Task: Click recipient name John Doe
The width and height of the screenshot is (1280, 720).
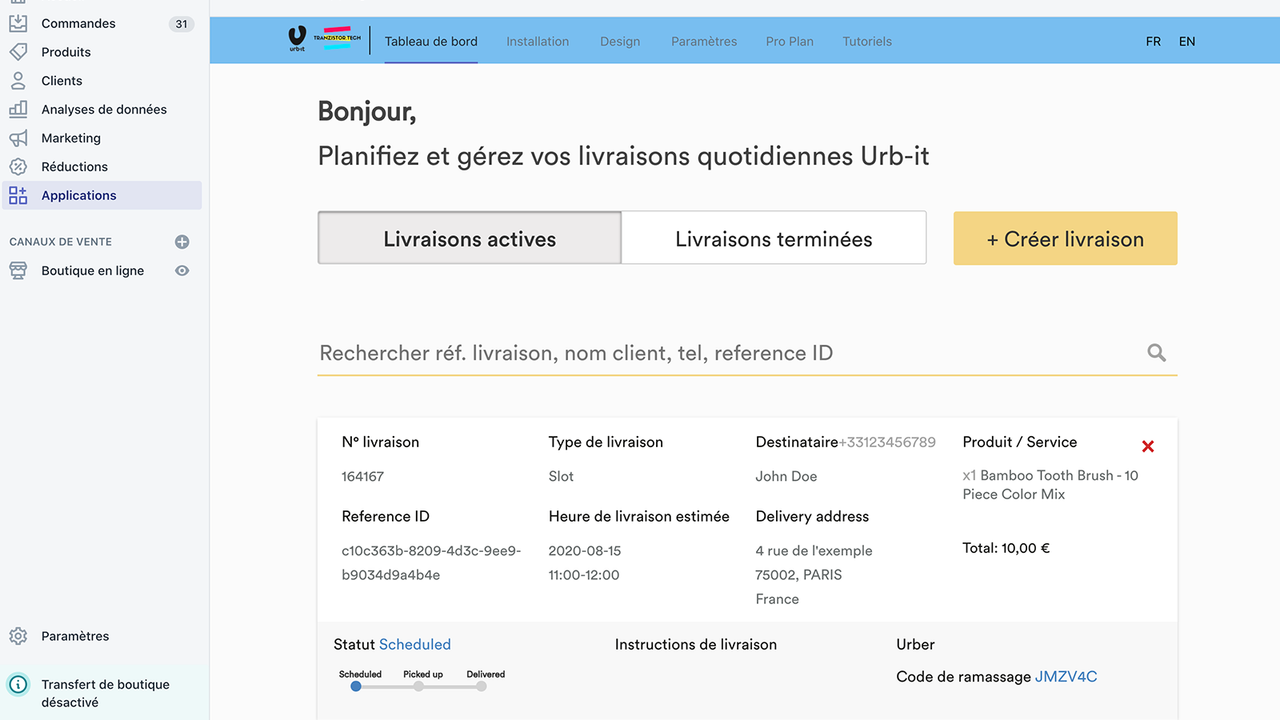Action: point(786,476)
